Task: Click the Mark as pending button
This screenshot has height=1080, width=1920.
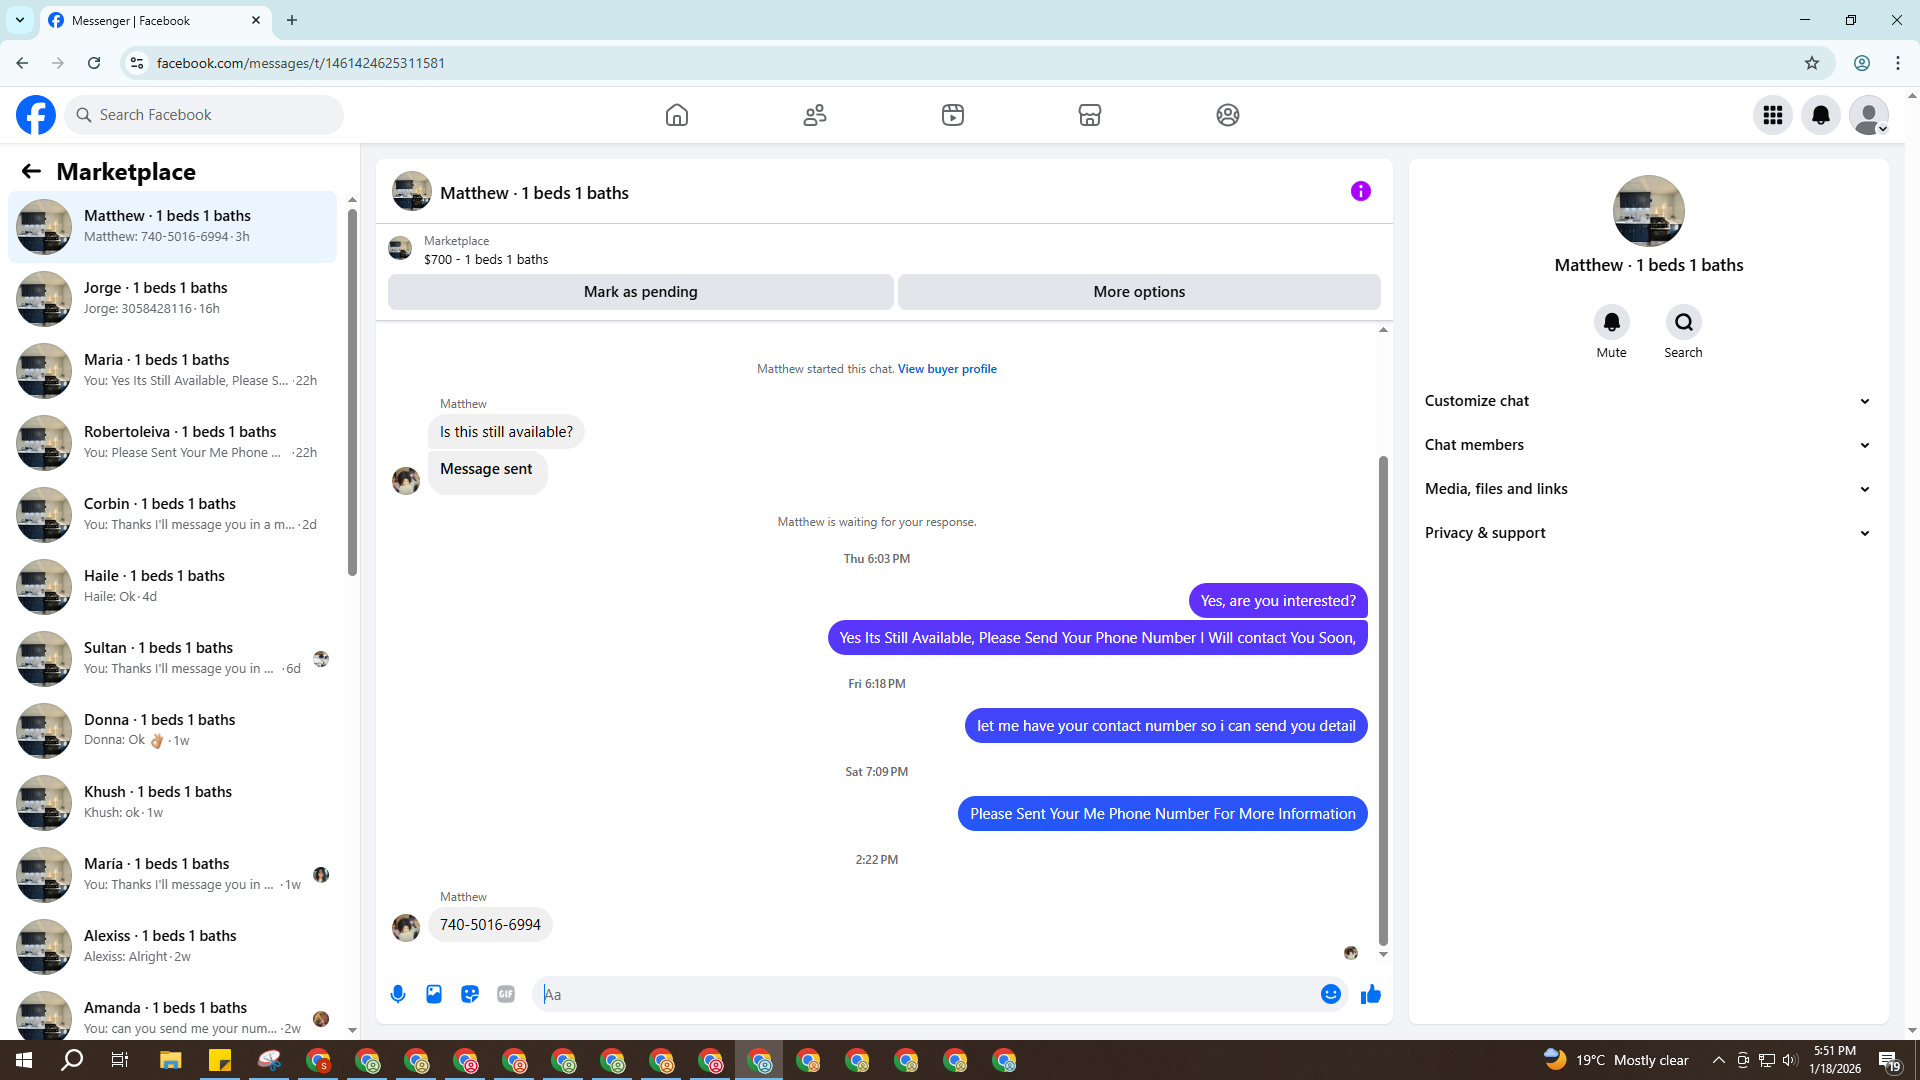Action: point(640,292)
